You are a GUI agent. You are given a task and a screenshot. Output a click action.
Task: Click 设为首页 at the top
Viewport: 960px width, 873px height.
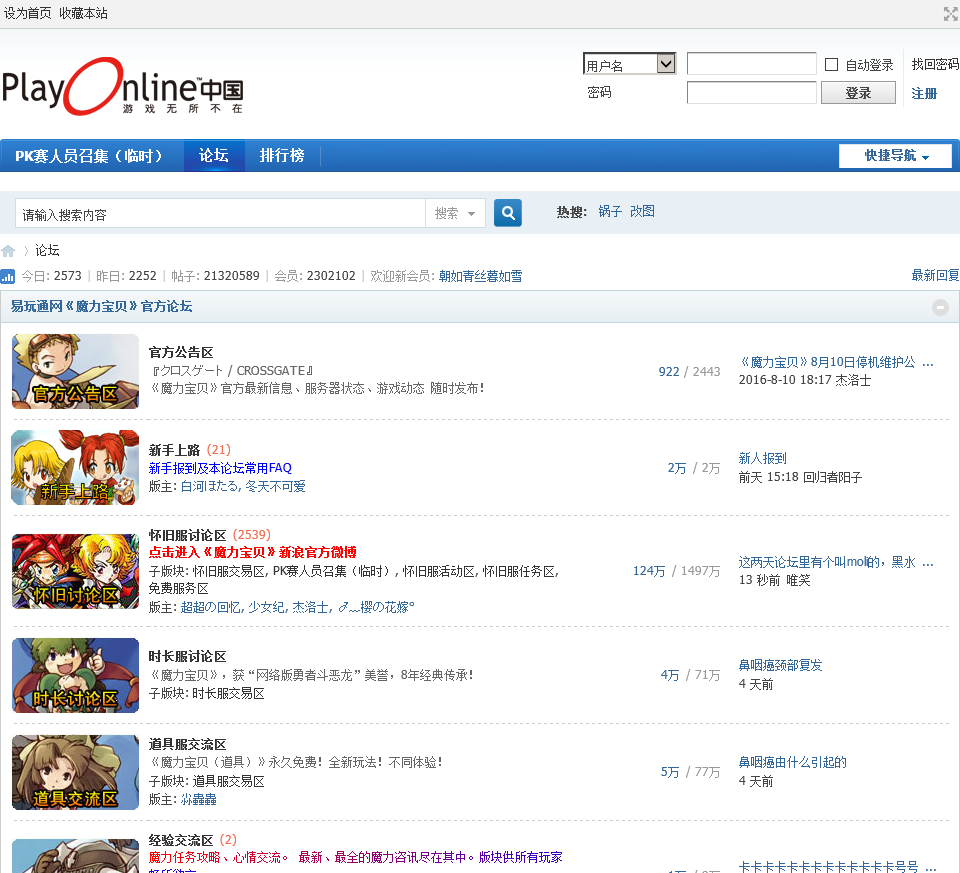tap(28, 13)
